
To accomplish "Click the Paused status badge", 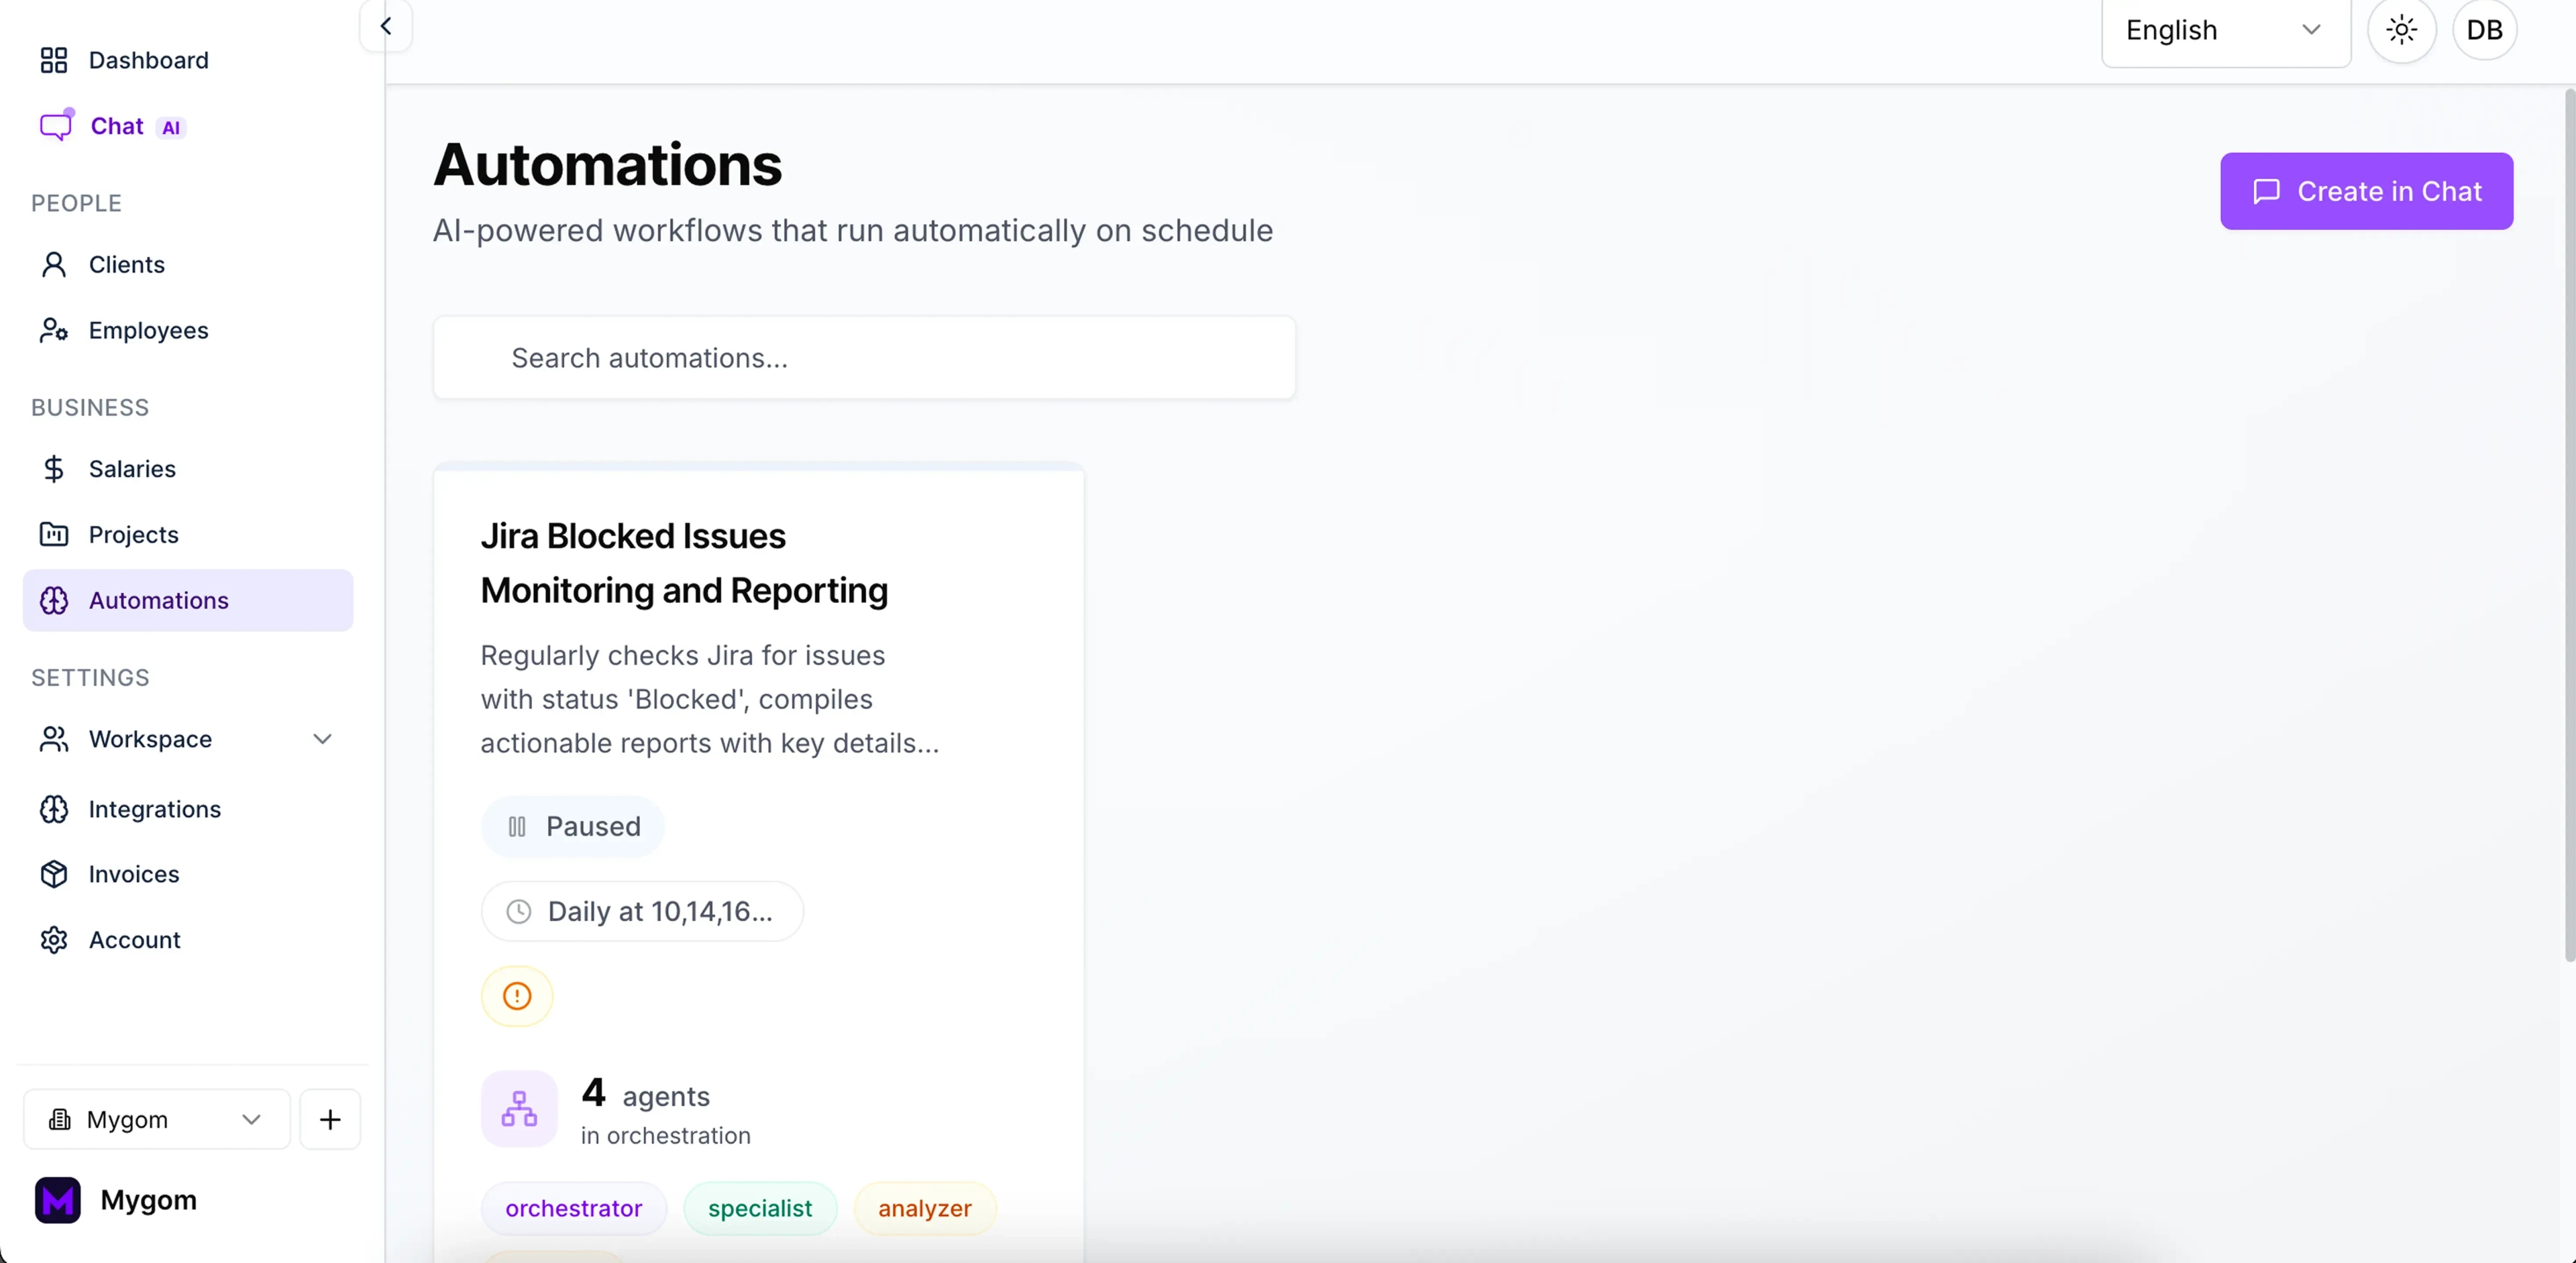I will [572, 826].
